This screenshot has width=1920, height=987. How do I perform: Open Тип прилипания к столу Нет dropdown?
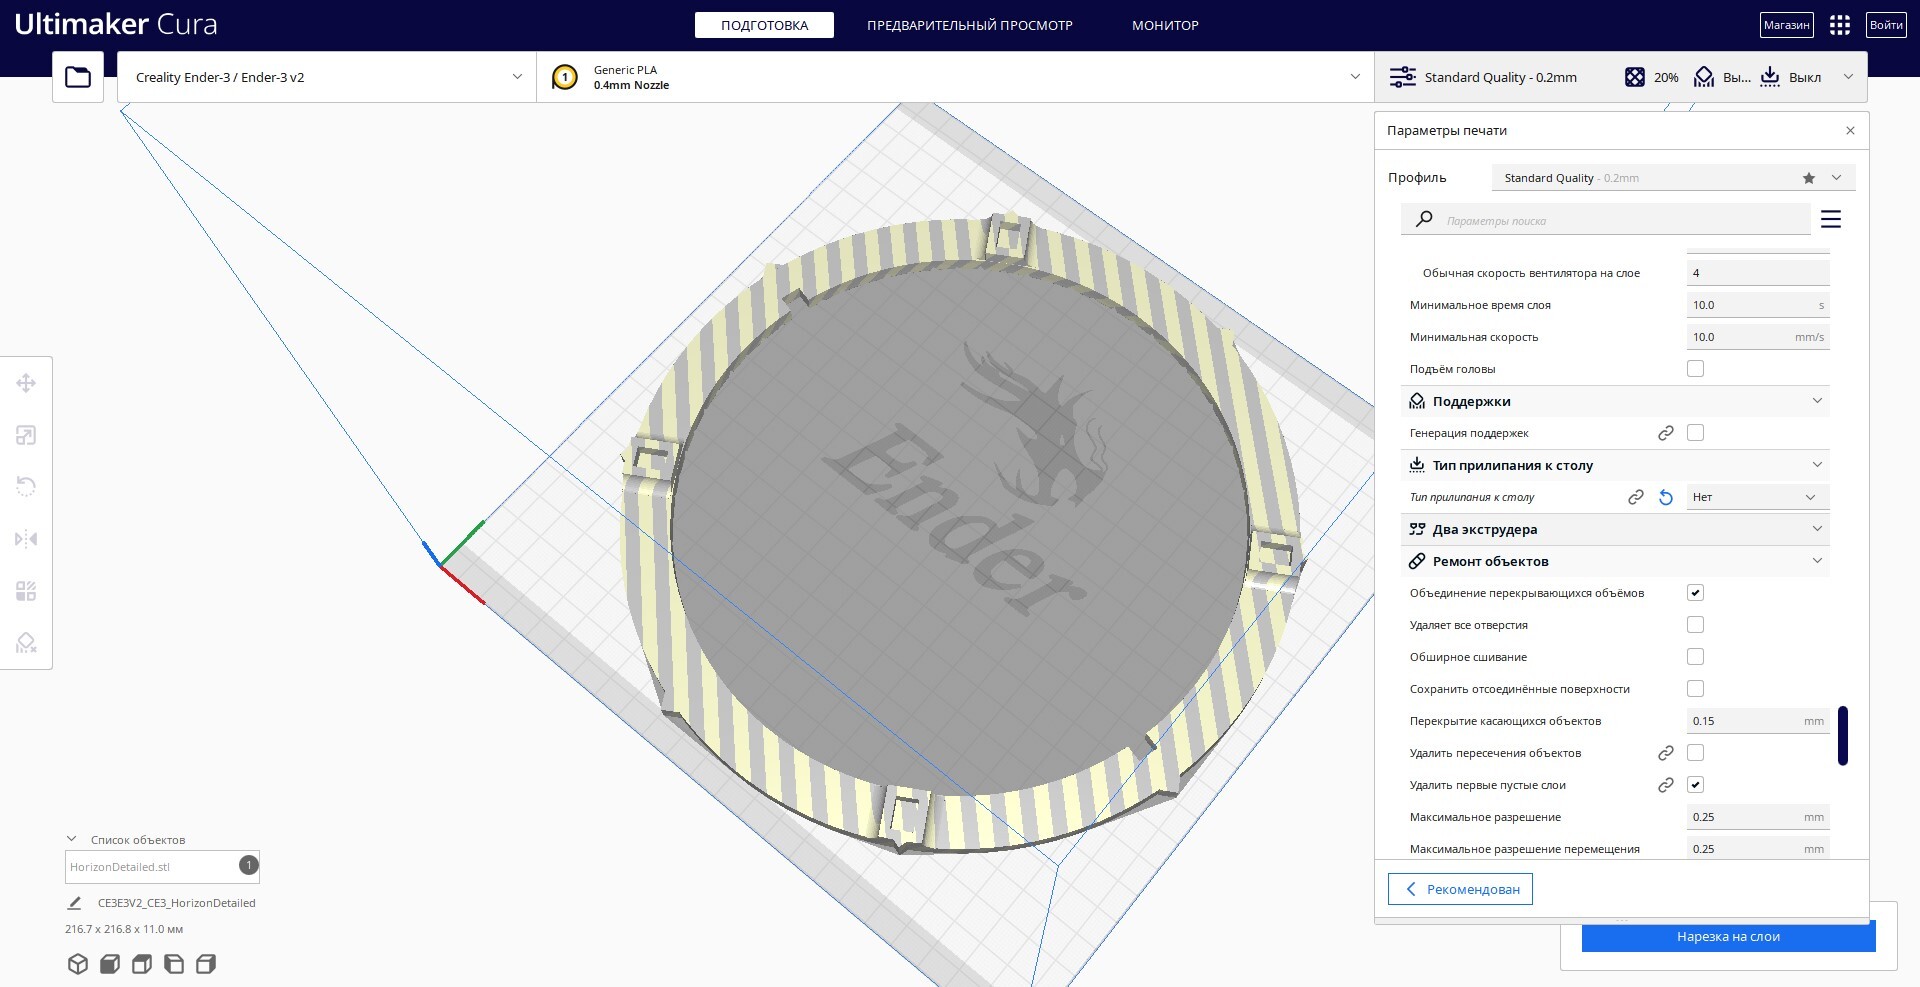point(1757,497)
